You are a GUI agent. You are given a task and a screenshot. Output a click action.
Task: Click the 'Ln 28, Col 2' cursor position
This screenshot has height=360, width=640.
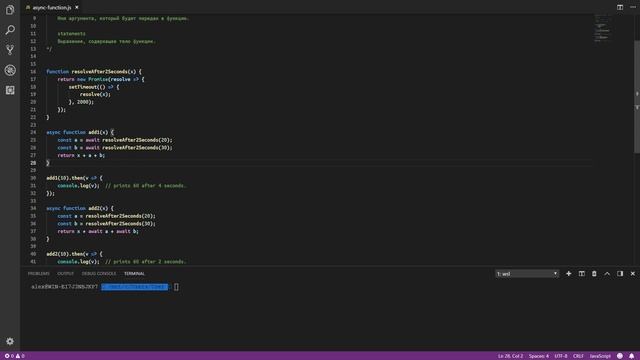point(510,356)
